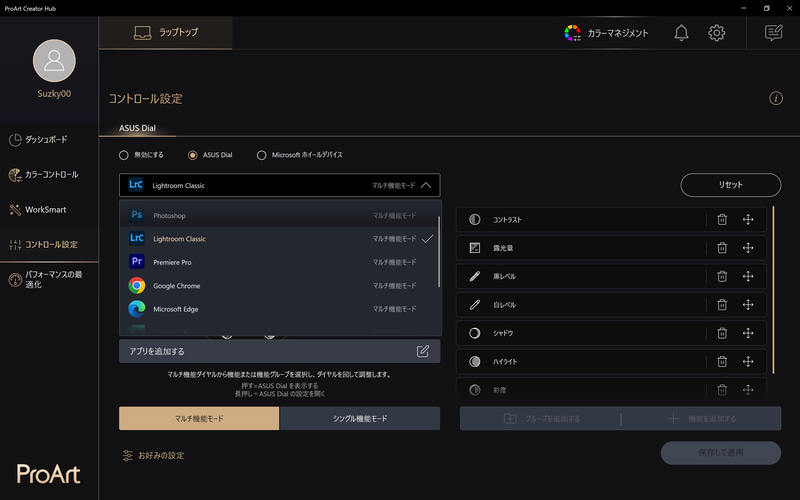
Task: Go to WorkSmart in the sidebar
Action: (x=49, y=210)
